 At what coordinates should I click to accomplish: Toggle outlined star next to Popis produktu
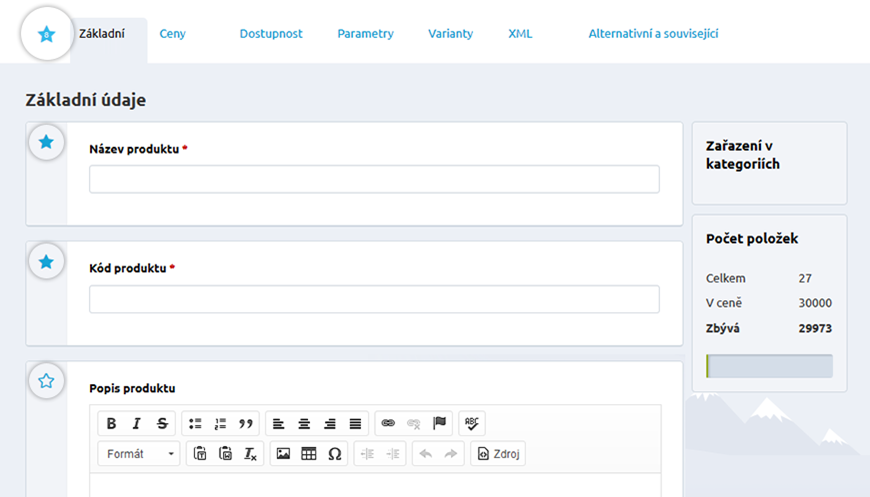[46, 381]
